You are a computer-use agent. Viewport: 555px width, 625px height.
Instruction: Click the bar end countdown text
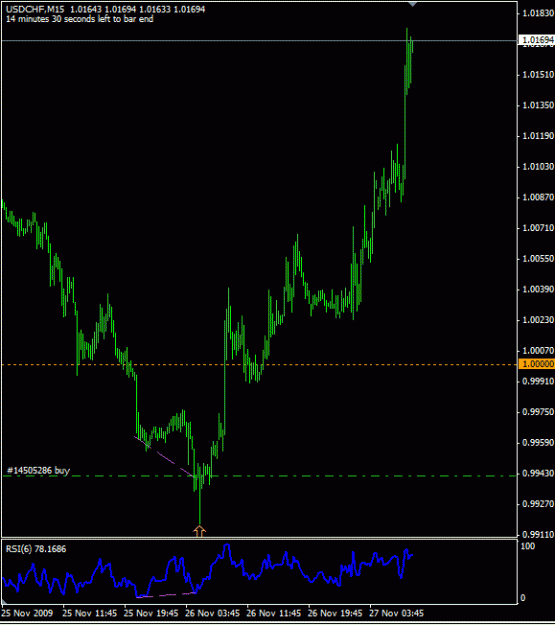click(79, 19)
